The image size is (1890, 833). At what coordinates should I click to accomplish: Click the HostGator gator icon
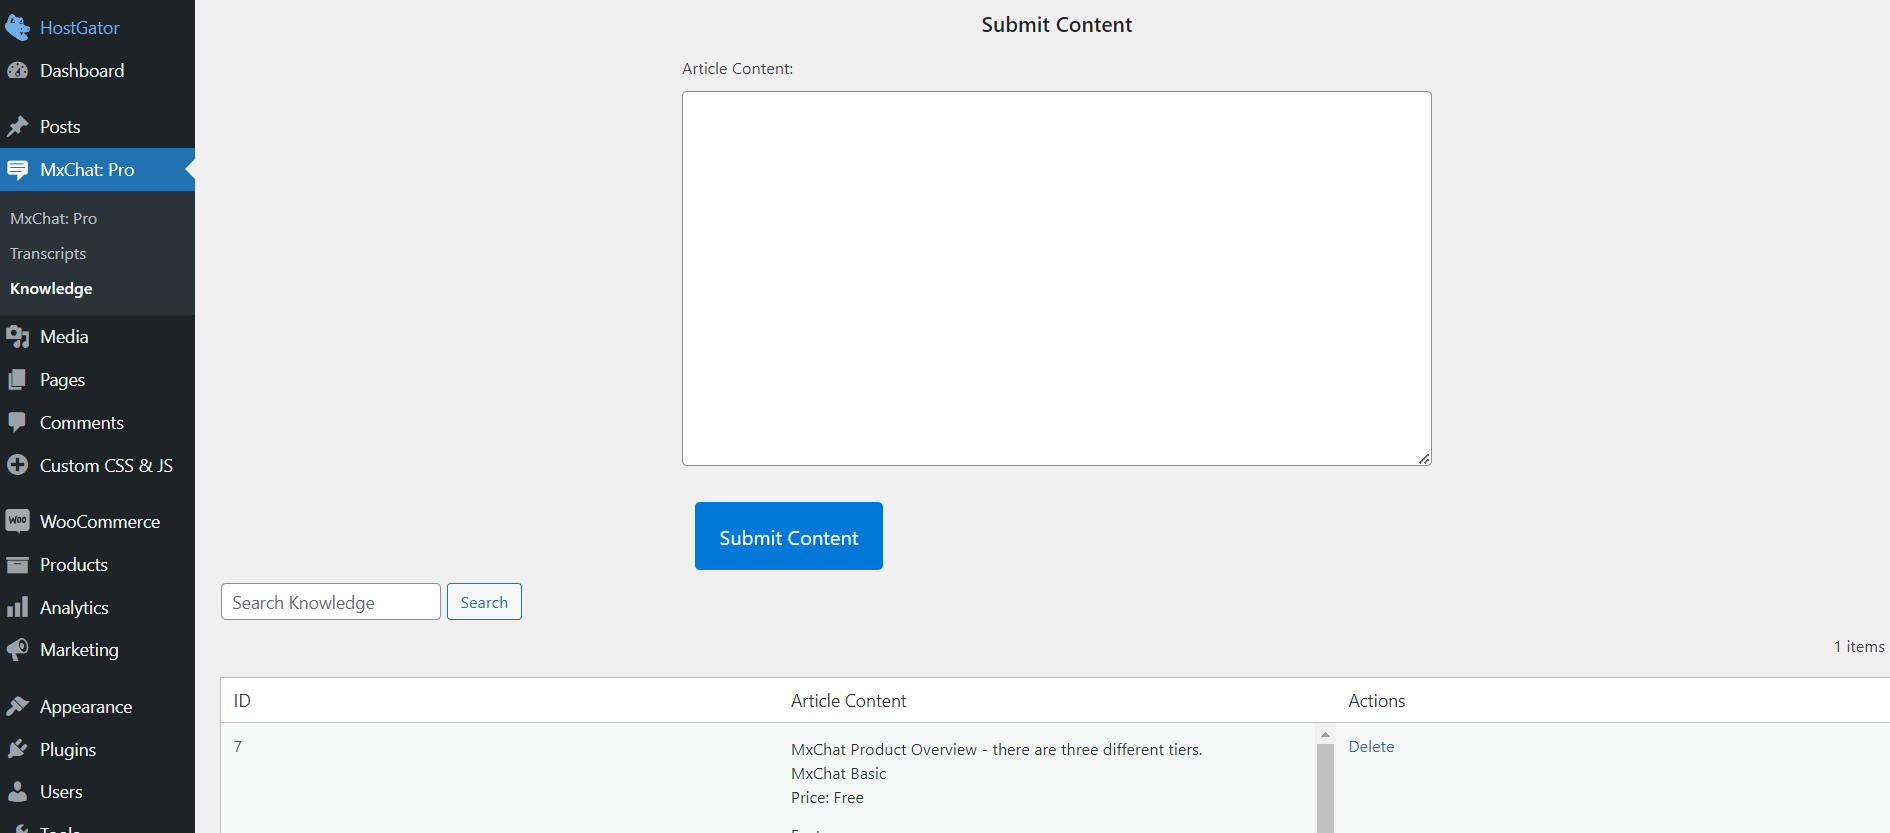click(17, 27)
